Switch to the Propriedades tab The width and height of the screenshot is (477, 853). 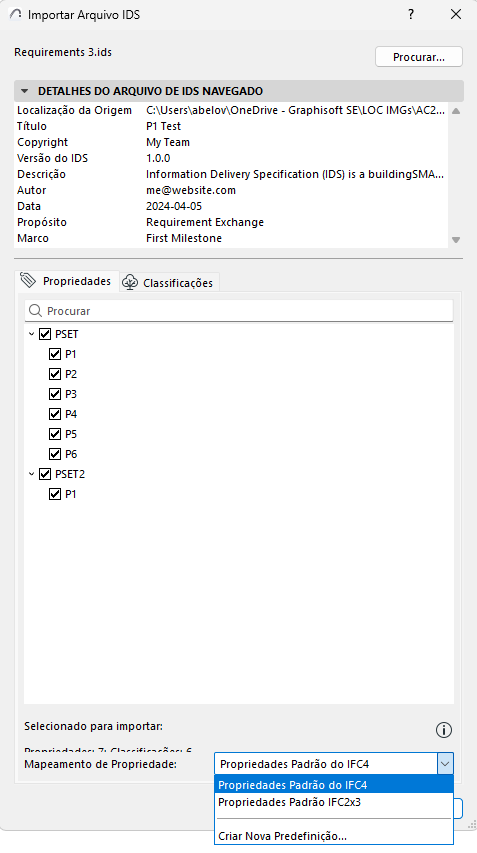point(69,281)
